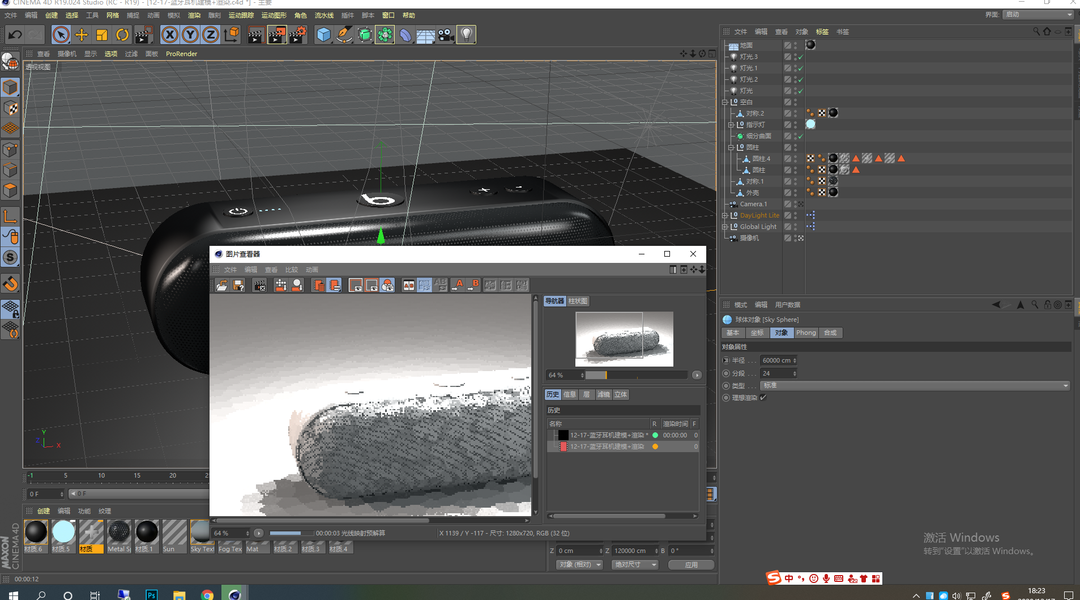Toggle green check of 细分曲面
The height and width of the screenshot is (600, 1080).
pos(800,136)
